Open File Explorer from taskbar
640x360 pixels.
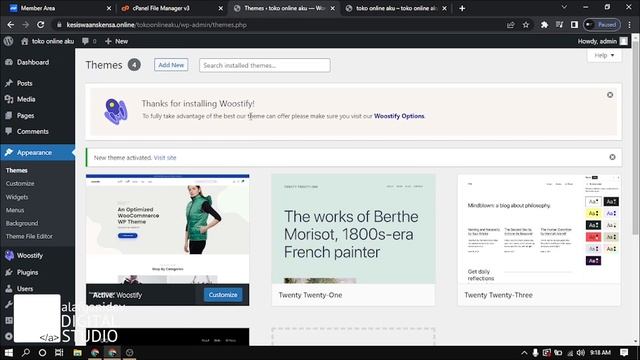coord(78,353)
